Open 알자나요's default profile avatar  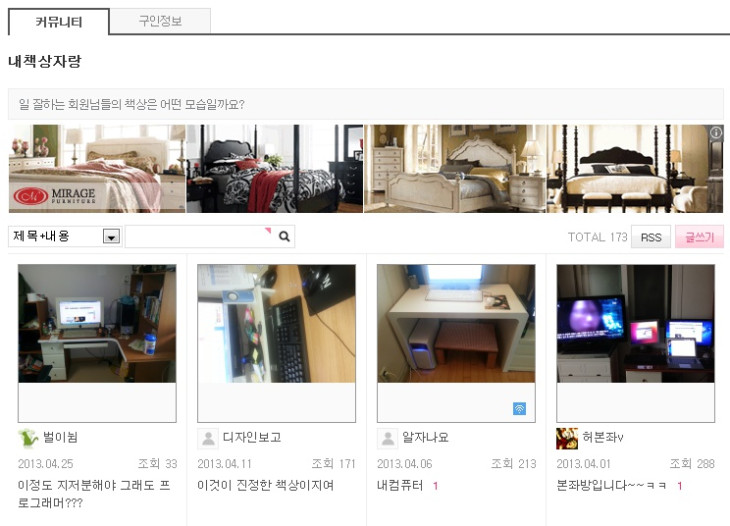[x=388, y=438]
